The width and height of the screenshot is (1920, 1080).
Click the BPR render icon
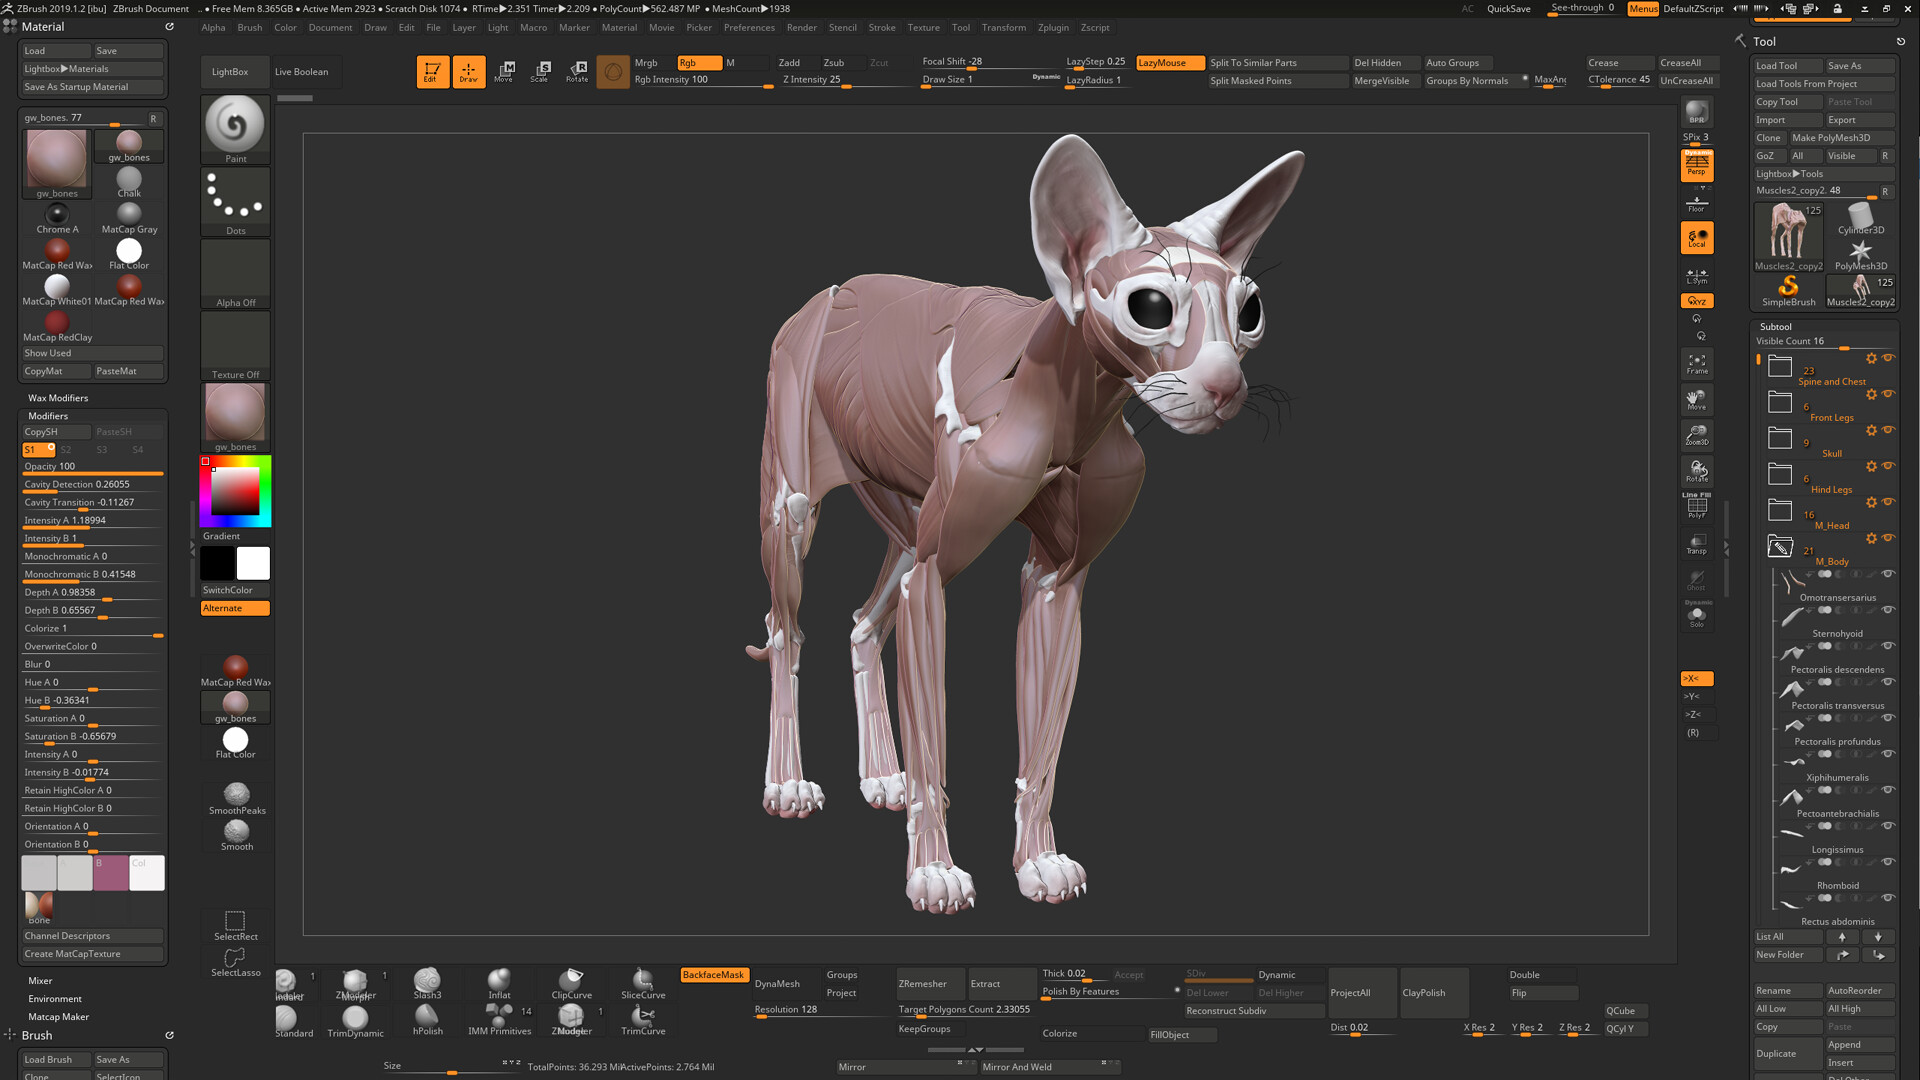tap(1697, 112)
